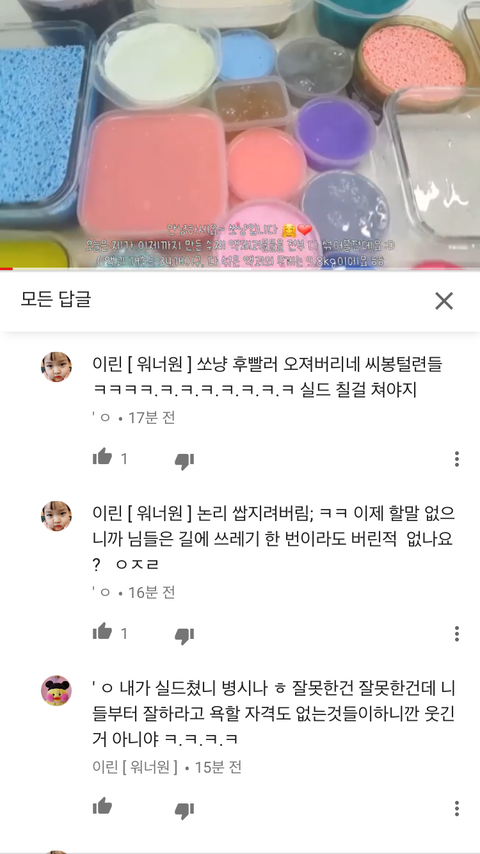Open options menu for 16분 전 comment
This screenshot has height=854, width=480.
point(457,633)
